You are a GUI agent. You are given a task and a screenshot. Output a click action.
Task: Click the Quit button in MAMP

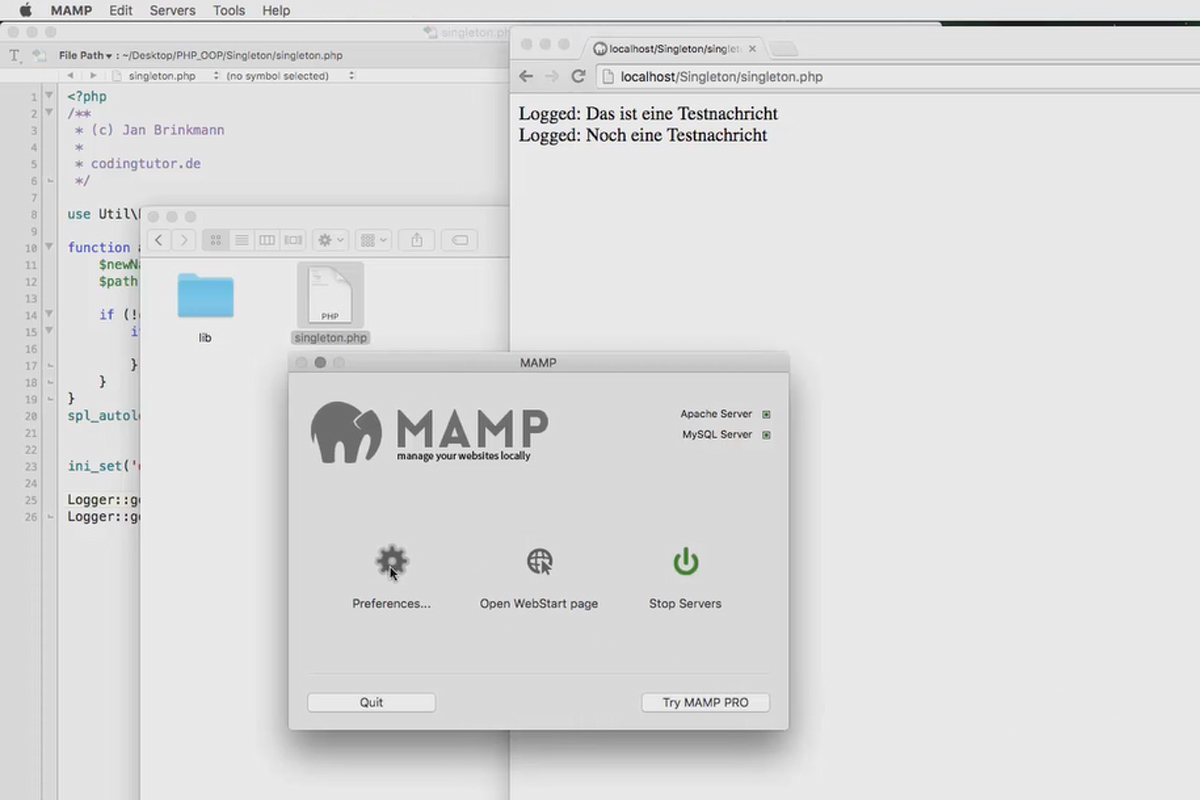371,702
